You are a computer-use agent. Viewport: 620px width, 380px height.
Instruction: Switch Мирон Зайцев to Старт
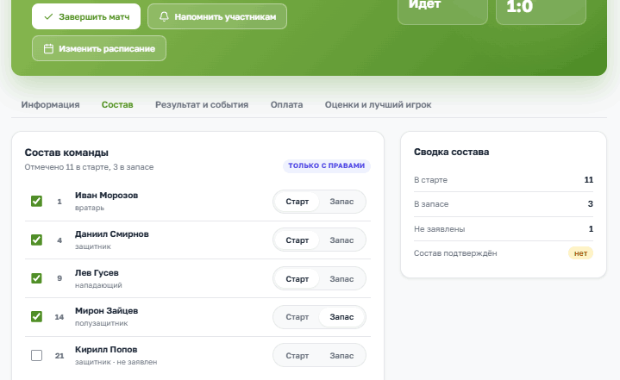pyautogui.click(x=297, y=317)
